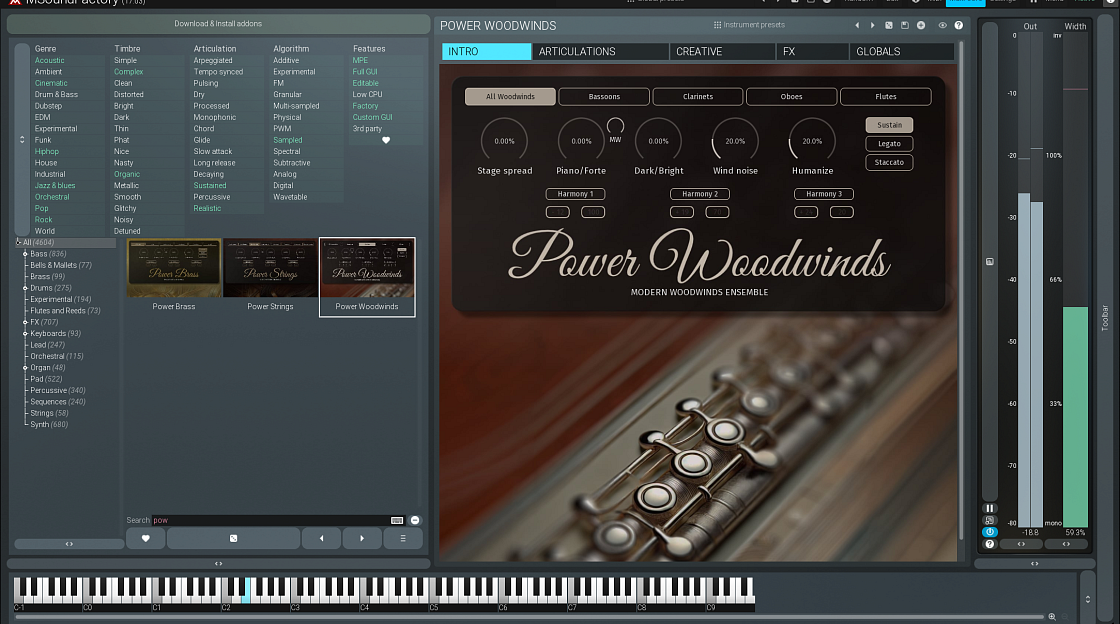The image size is (1120, 624).
Task: Open Instrument presets grid icon
Action: click(717, 25)
